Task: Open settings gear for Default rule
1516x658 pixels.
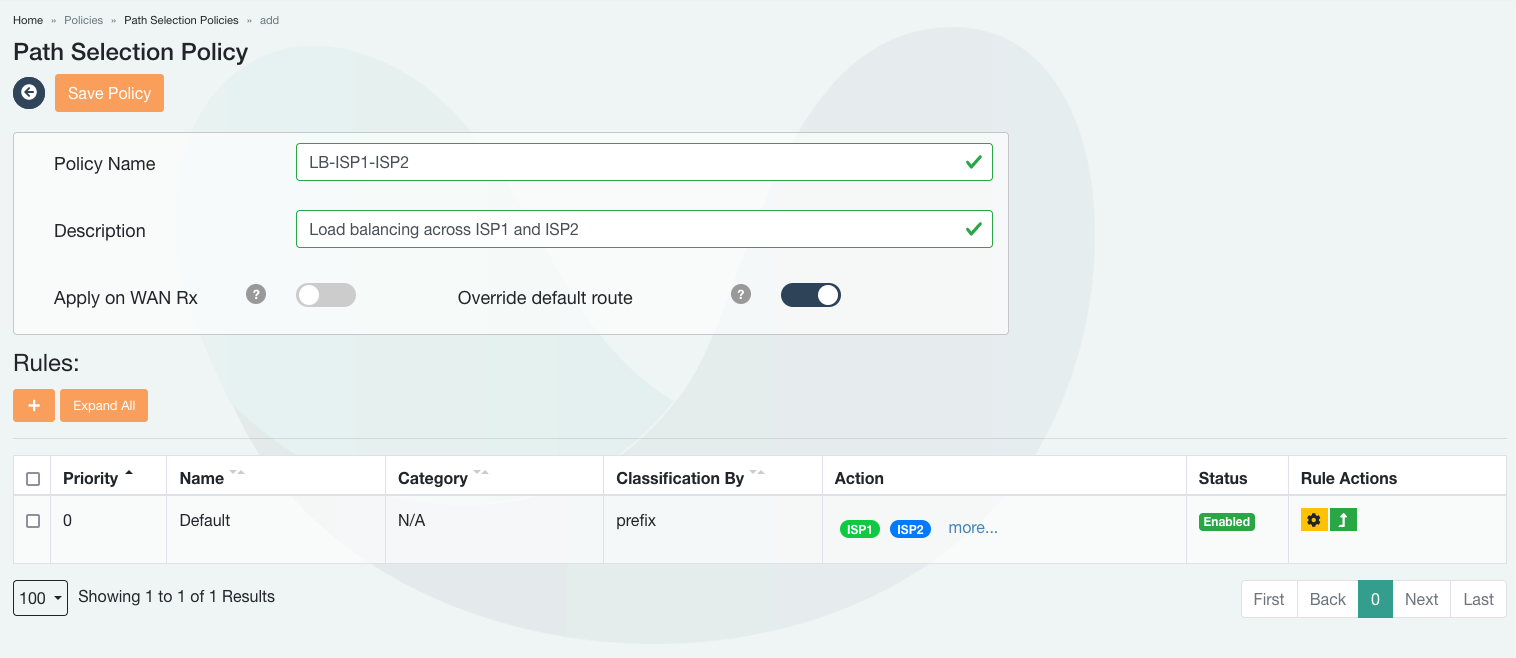Action: click(1314, 520)
